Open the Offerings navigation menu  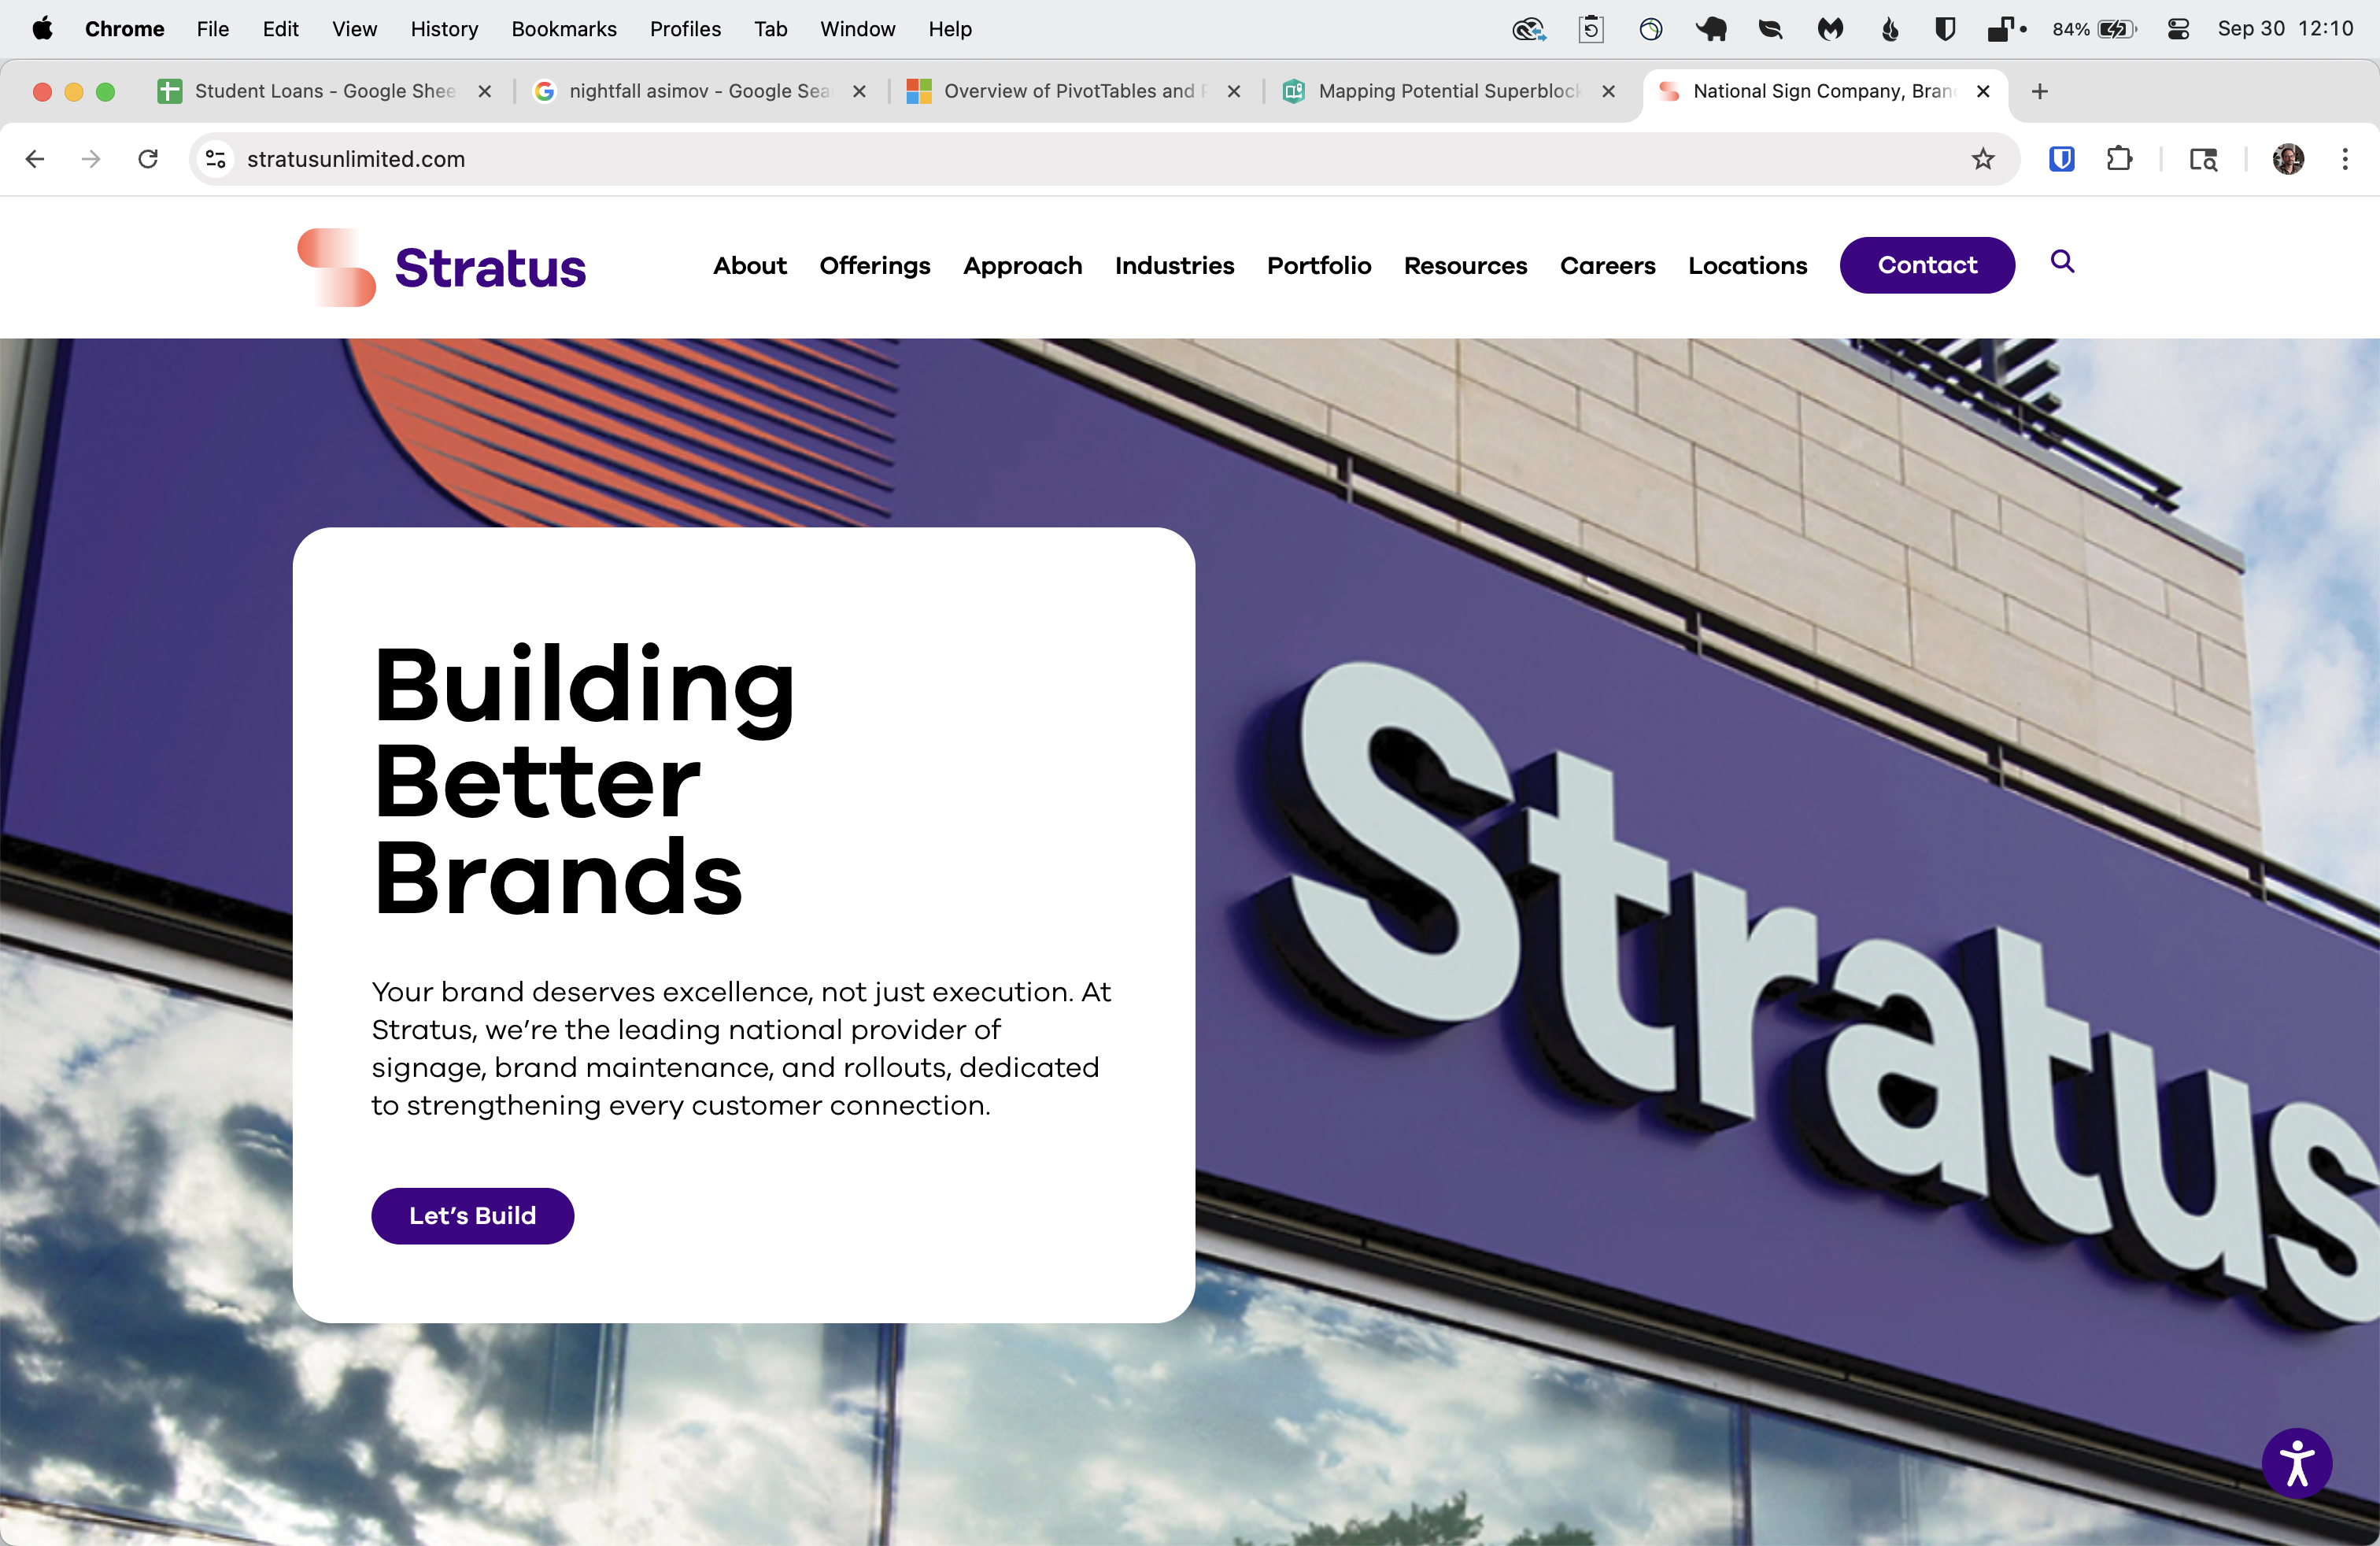pos(874,265)
